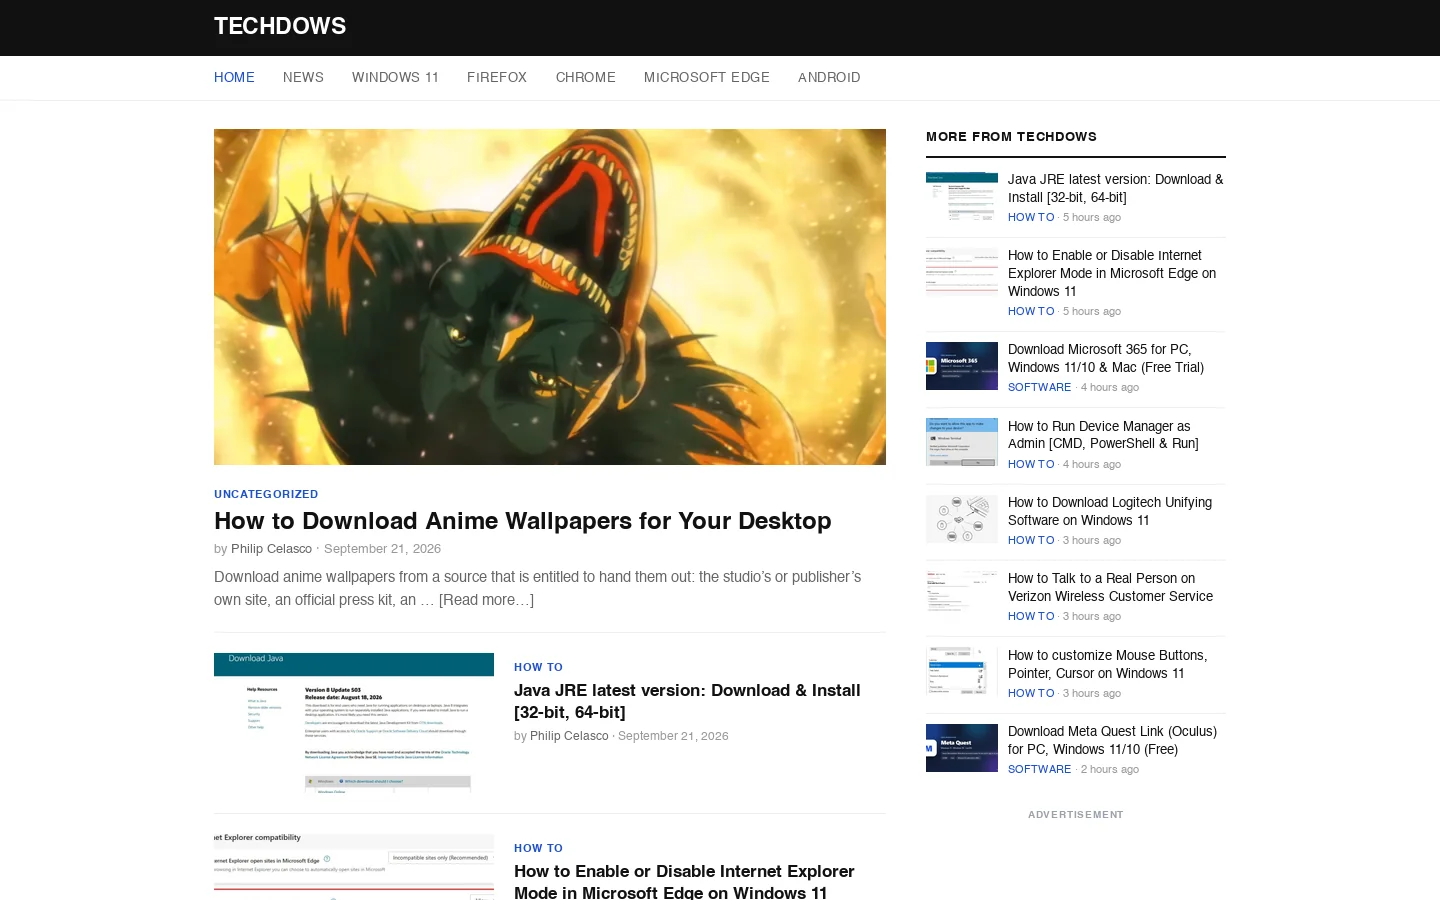Open the CHROME category
This screenshot has height=900, width=1440.
(586, 77)
